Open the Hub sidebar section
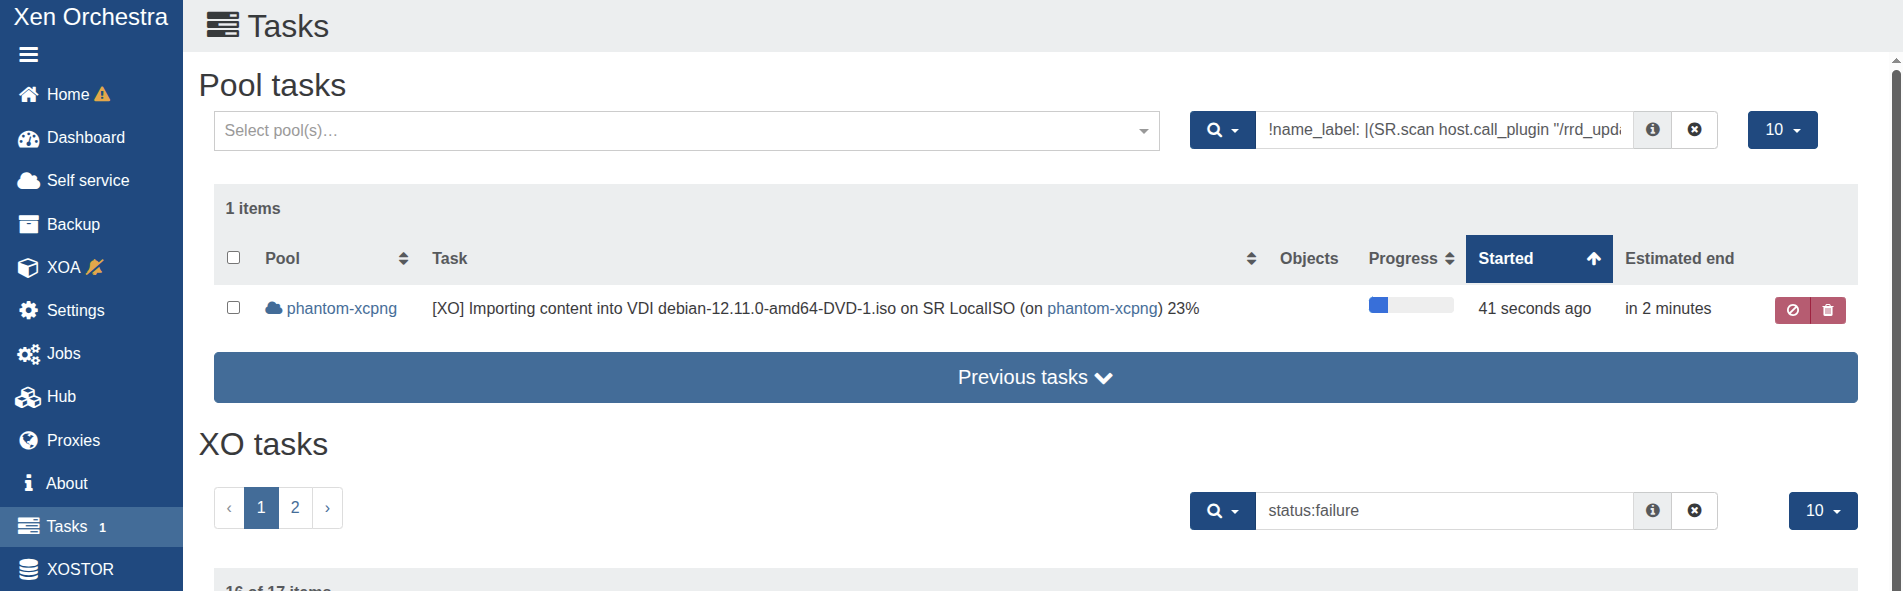The width and height of the screenshot is (1903, 591). [60, 397]
